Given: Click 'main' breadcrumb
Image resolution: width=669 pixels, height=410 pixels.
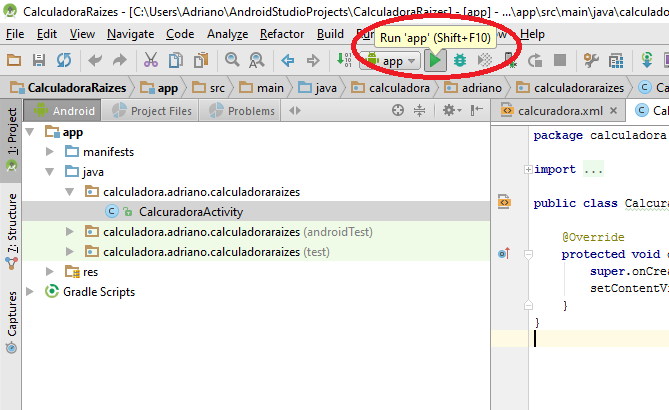Looking at the screenshot, I should (261, 88).
